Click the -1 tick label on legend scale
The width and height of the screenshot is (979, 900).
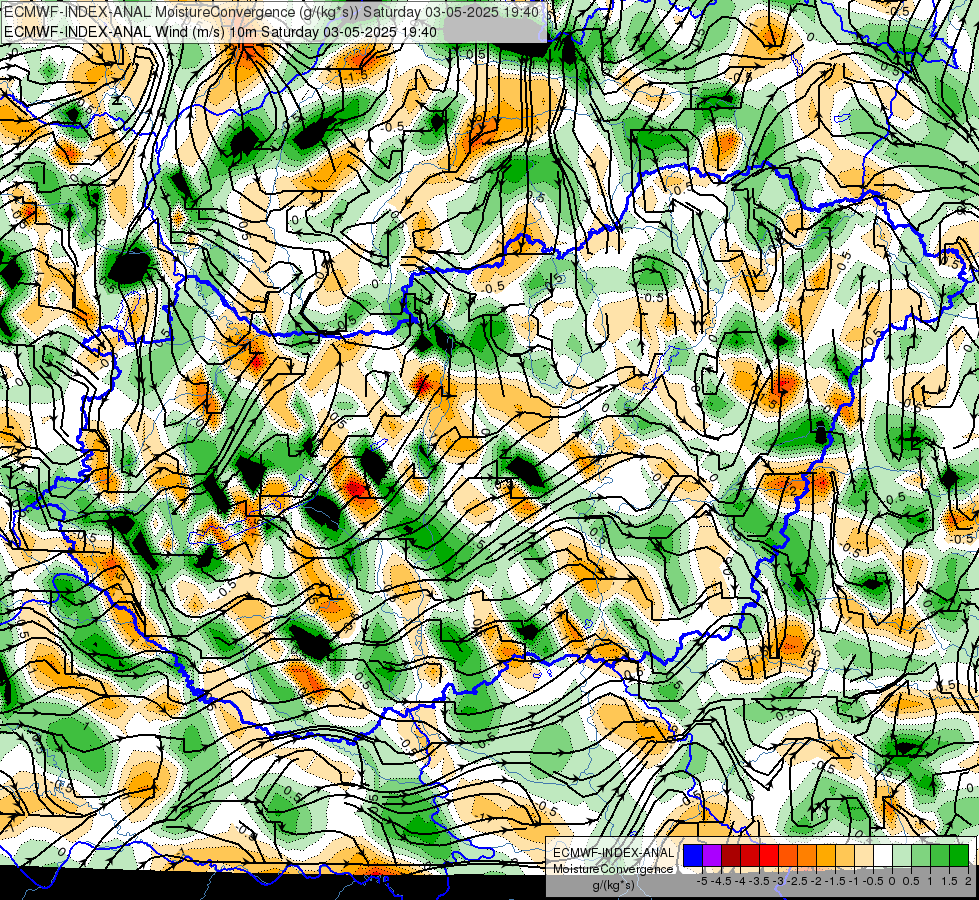pos(854,881)
